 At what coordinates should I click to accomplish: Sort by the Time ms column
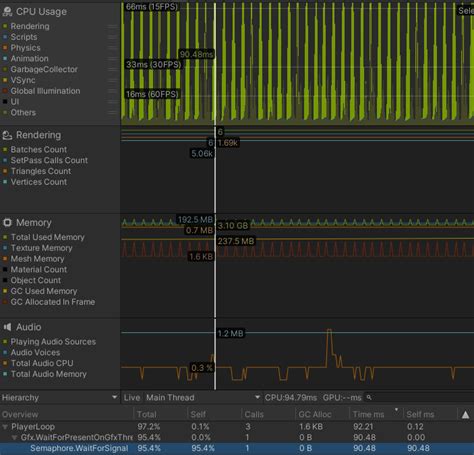(368, 414)
